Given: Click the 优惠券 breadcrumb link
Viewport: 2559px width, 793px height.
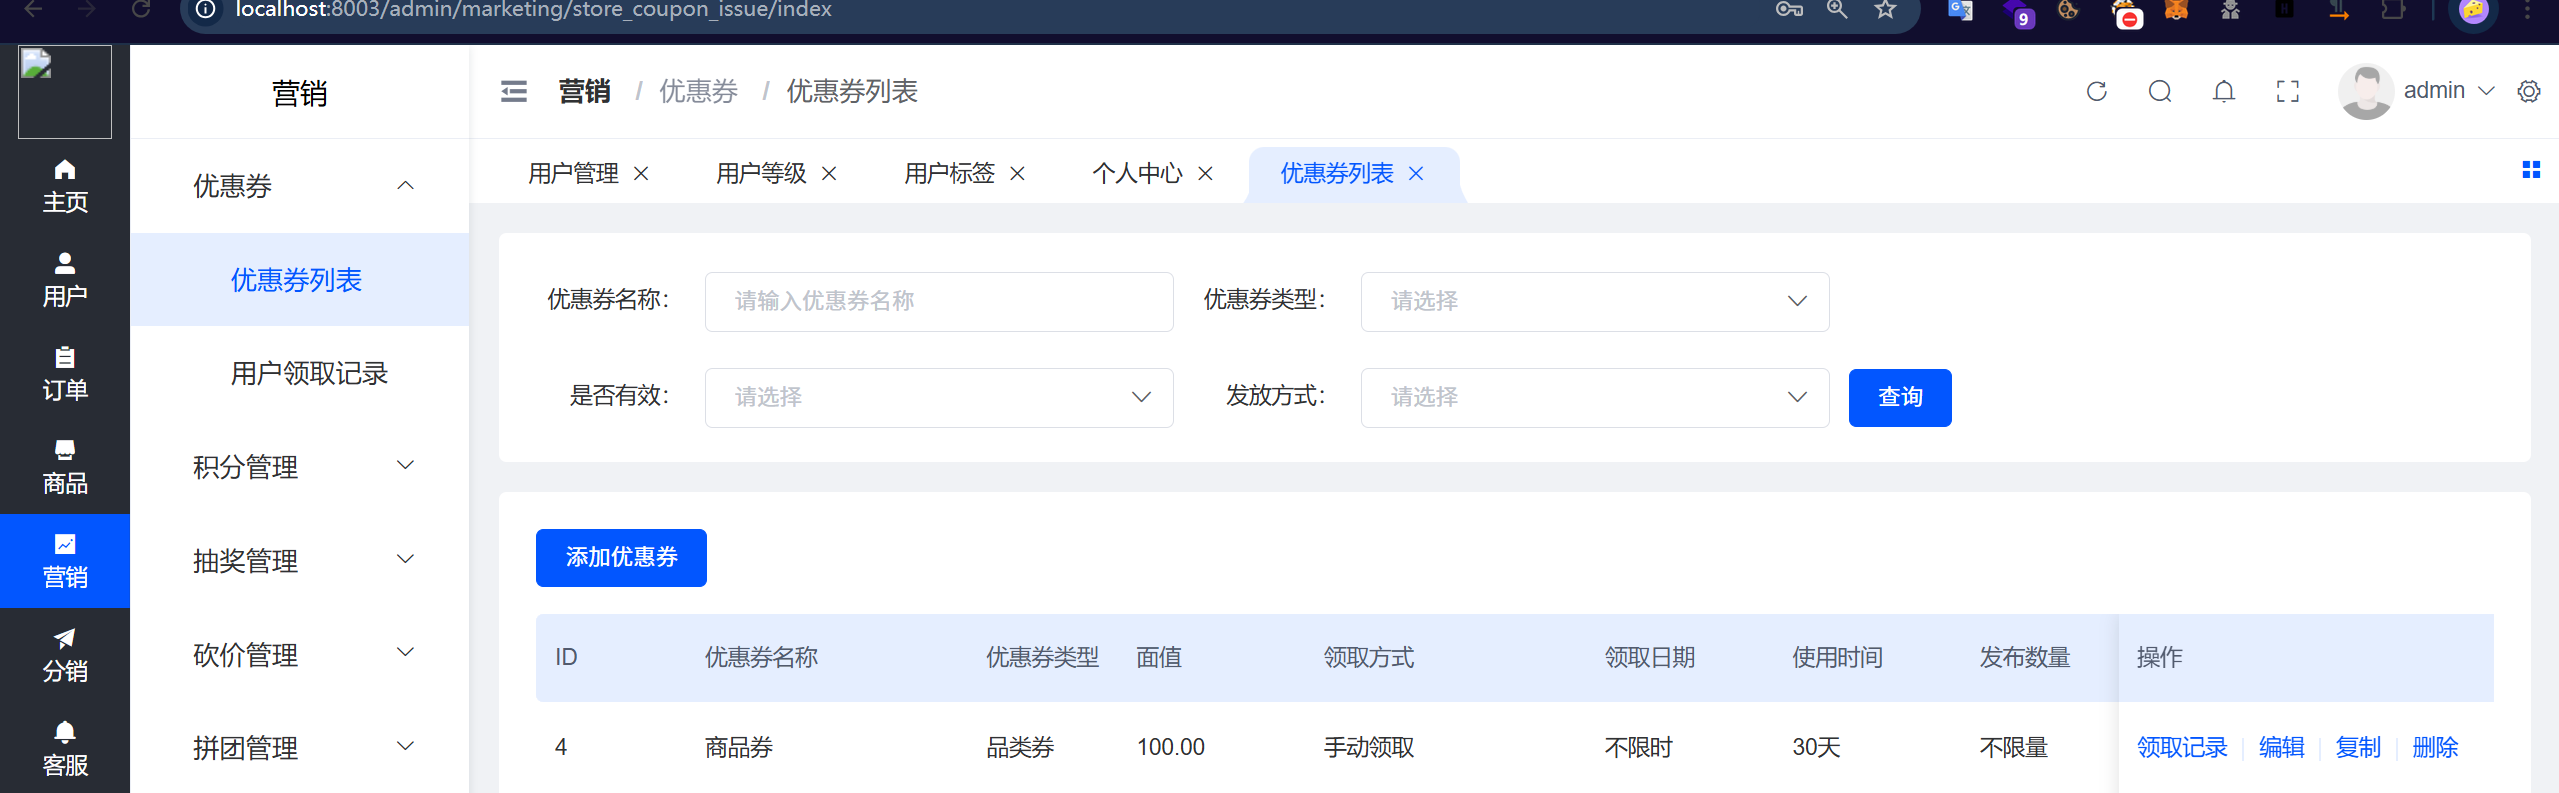Looking at the screenshot, I should click(x=698, y=92).
